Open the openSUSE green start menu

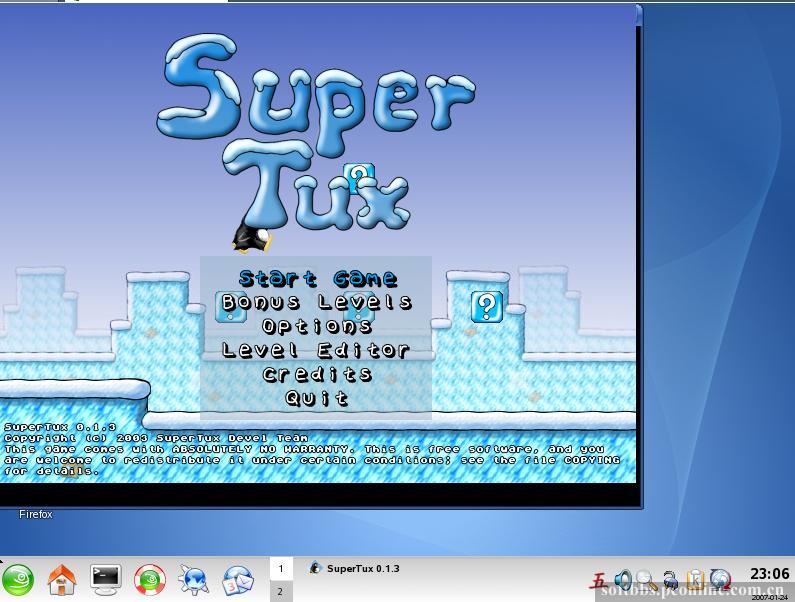coord(18,580)
